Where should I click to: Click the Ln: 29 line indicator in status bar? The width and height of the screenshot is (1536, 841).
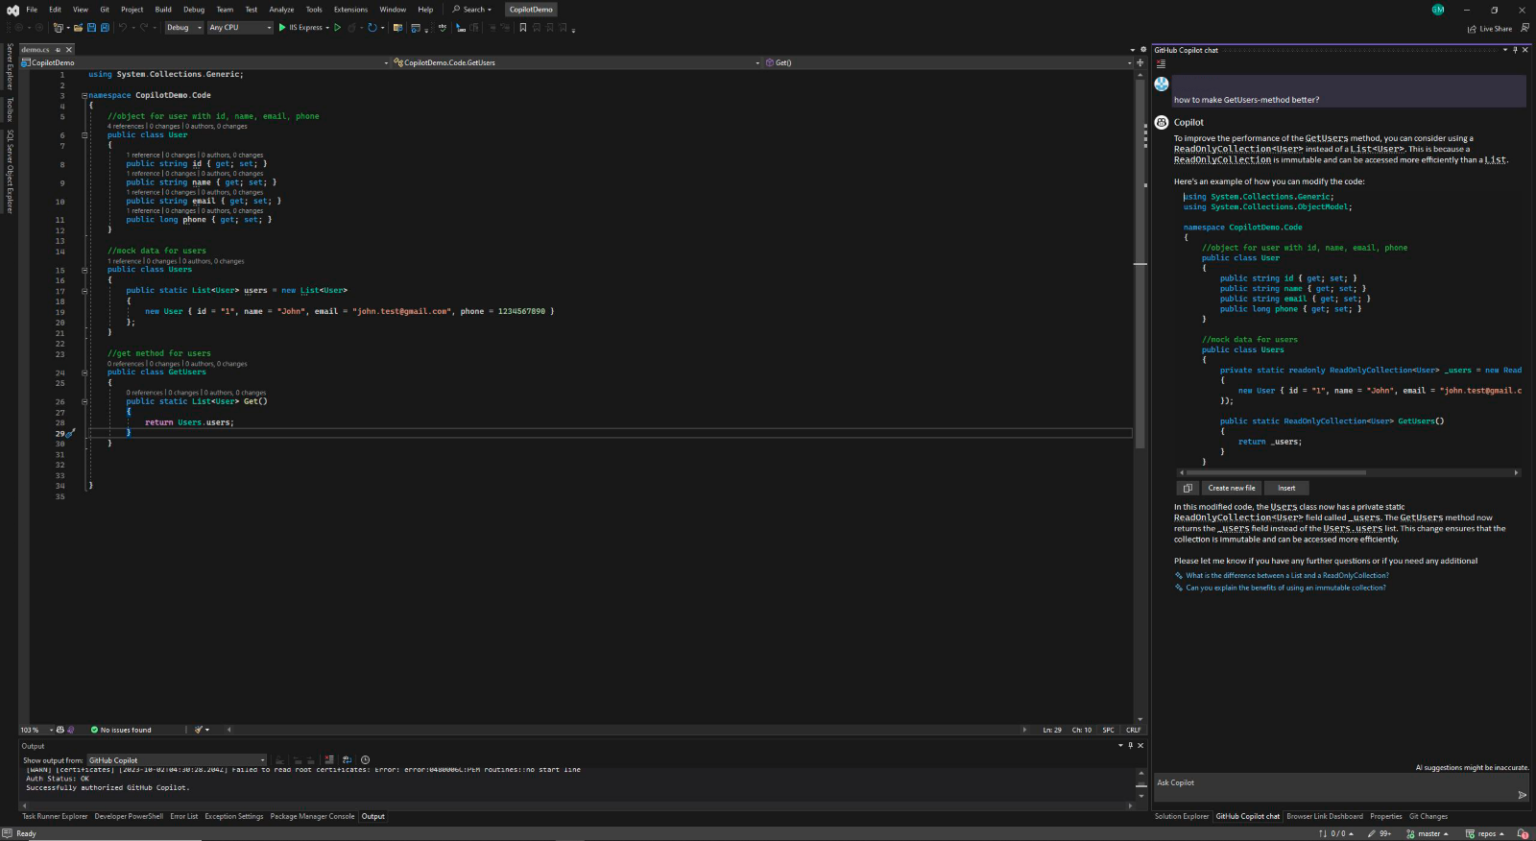click(1052, 730)
